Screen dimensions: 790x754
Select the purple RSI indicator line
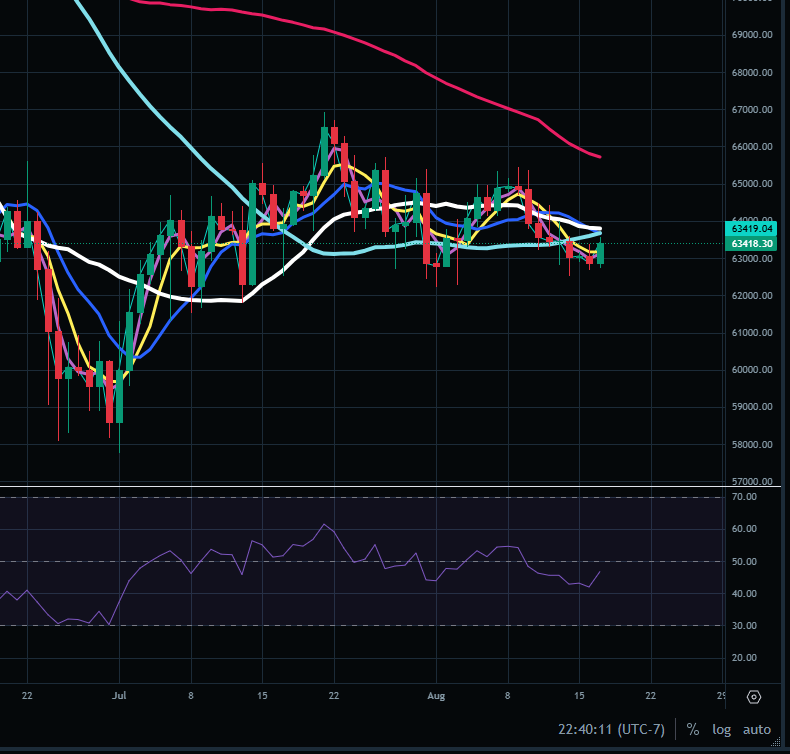tap(322, 526)
